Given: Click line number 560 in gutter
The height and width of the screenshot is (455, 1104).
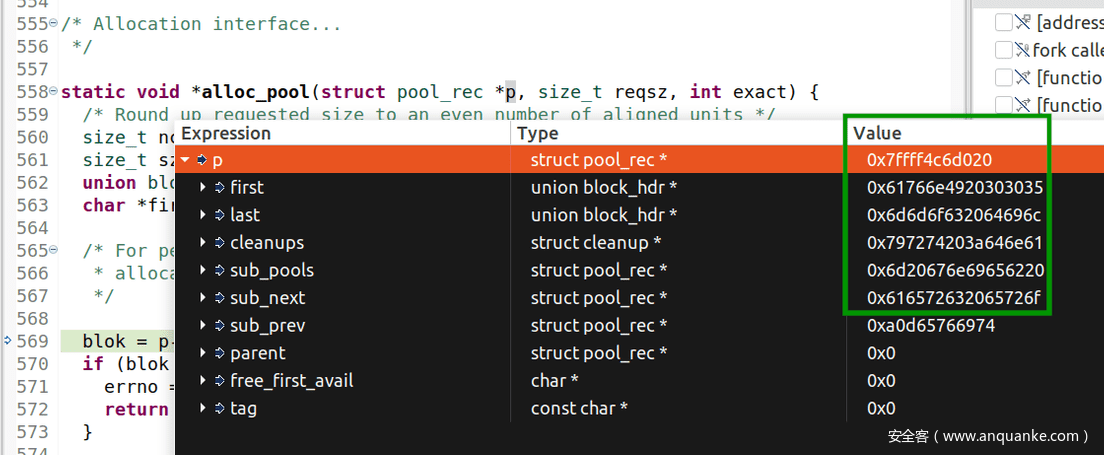Looking at the screenshot, I should pyautogui.click(x=32, y=137).
